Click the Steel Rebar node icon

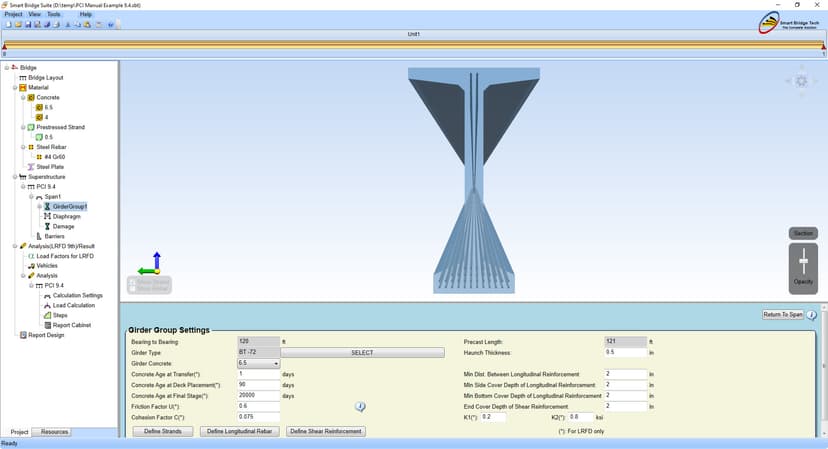(x=31, y=147)
